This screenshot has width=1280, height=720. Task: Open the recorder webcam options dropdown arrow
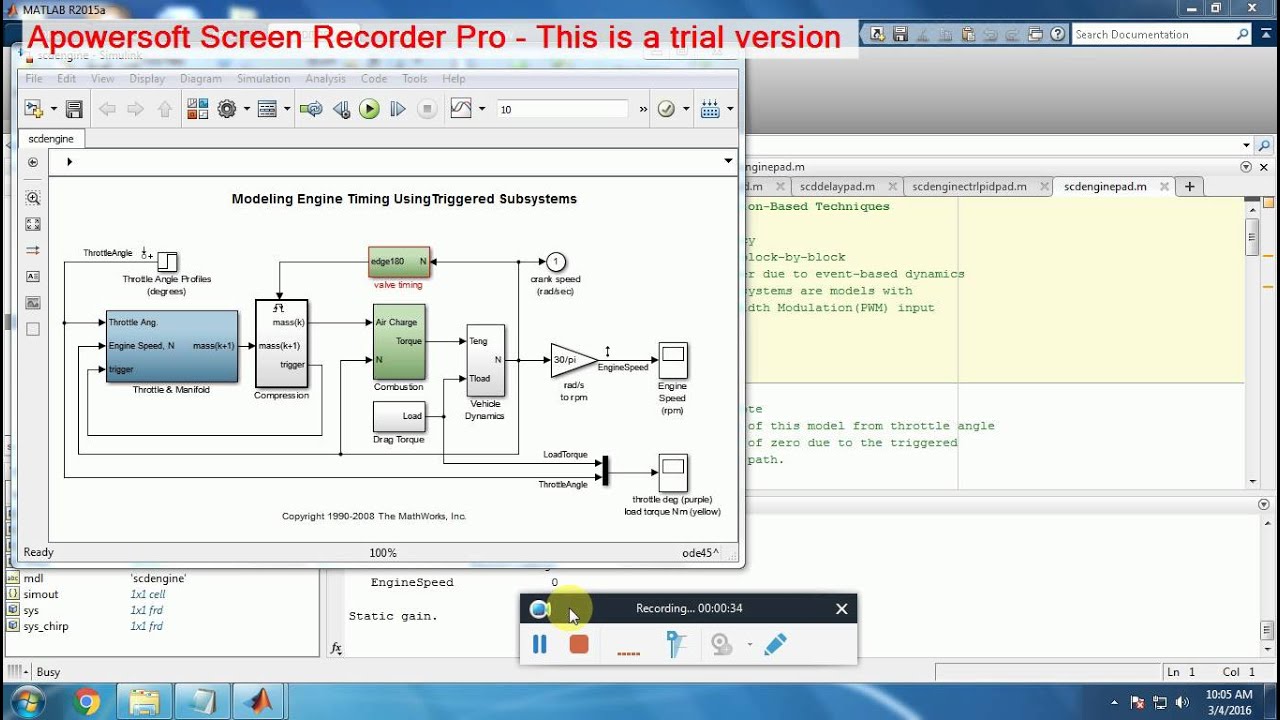(x=749, y=645)
